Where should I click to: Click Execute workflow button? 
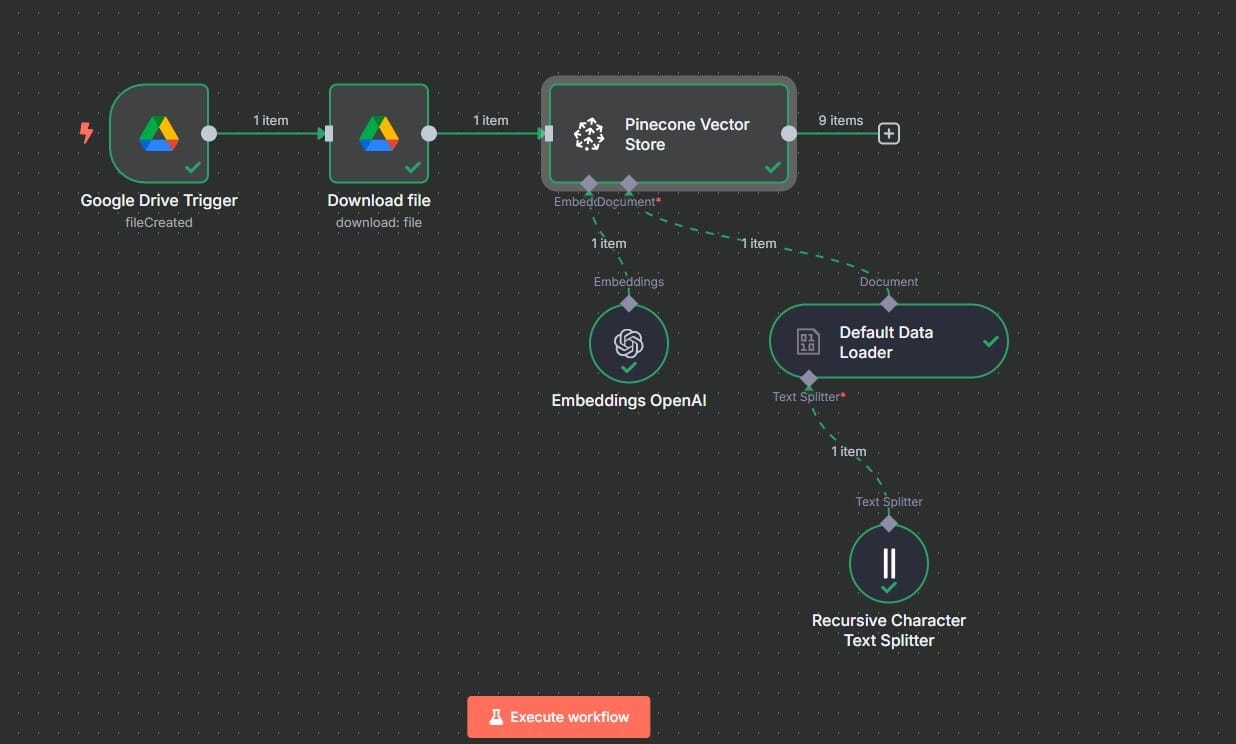(x=559, y=717)
